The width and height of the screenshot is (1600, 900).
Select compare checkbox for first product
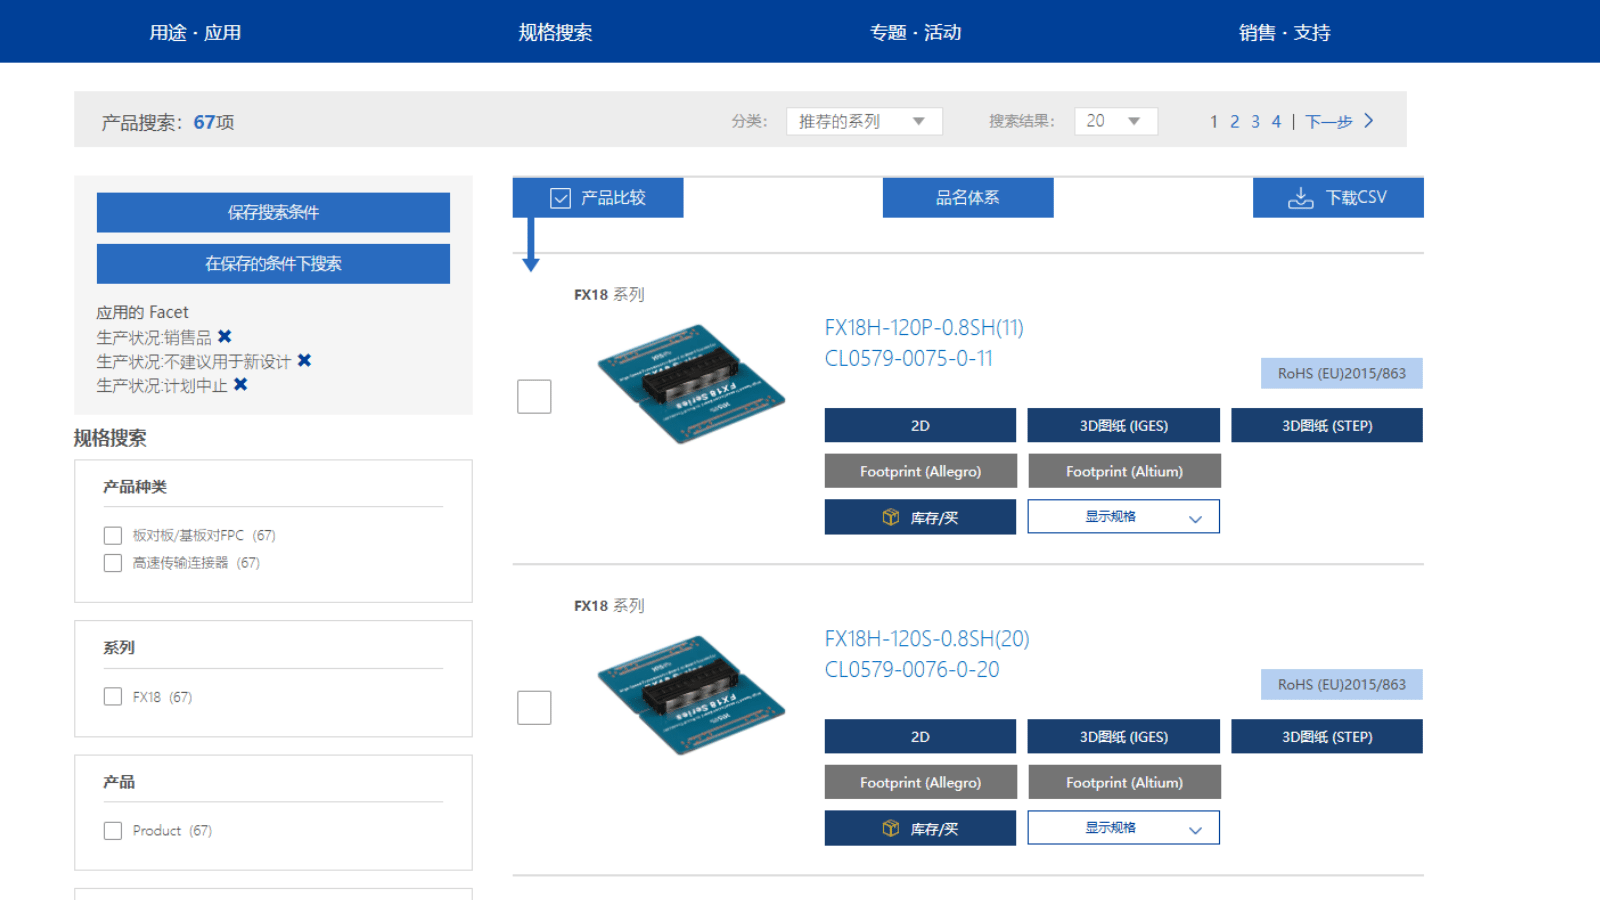(534, 396)
